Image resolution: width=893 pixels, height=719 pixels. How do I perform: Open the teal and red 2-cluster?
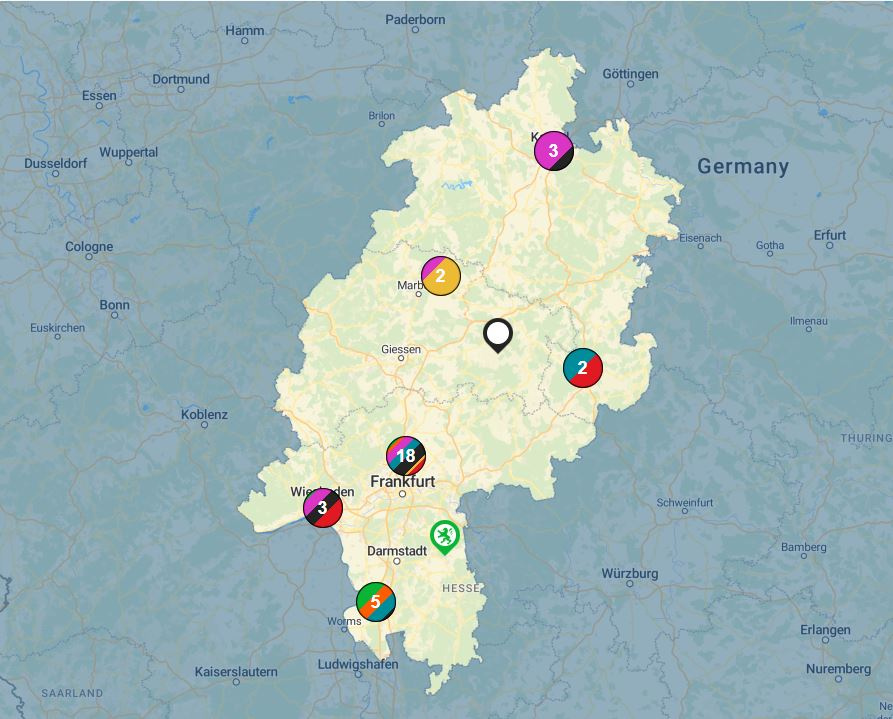[582, 368]
